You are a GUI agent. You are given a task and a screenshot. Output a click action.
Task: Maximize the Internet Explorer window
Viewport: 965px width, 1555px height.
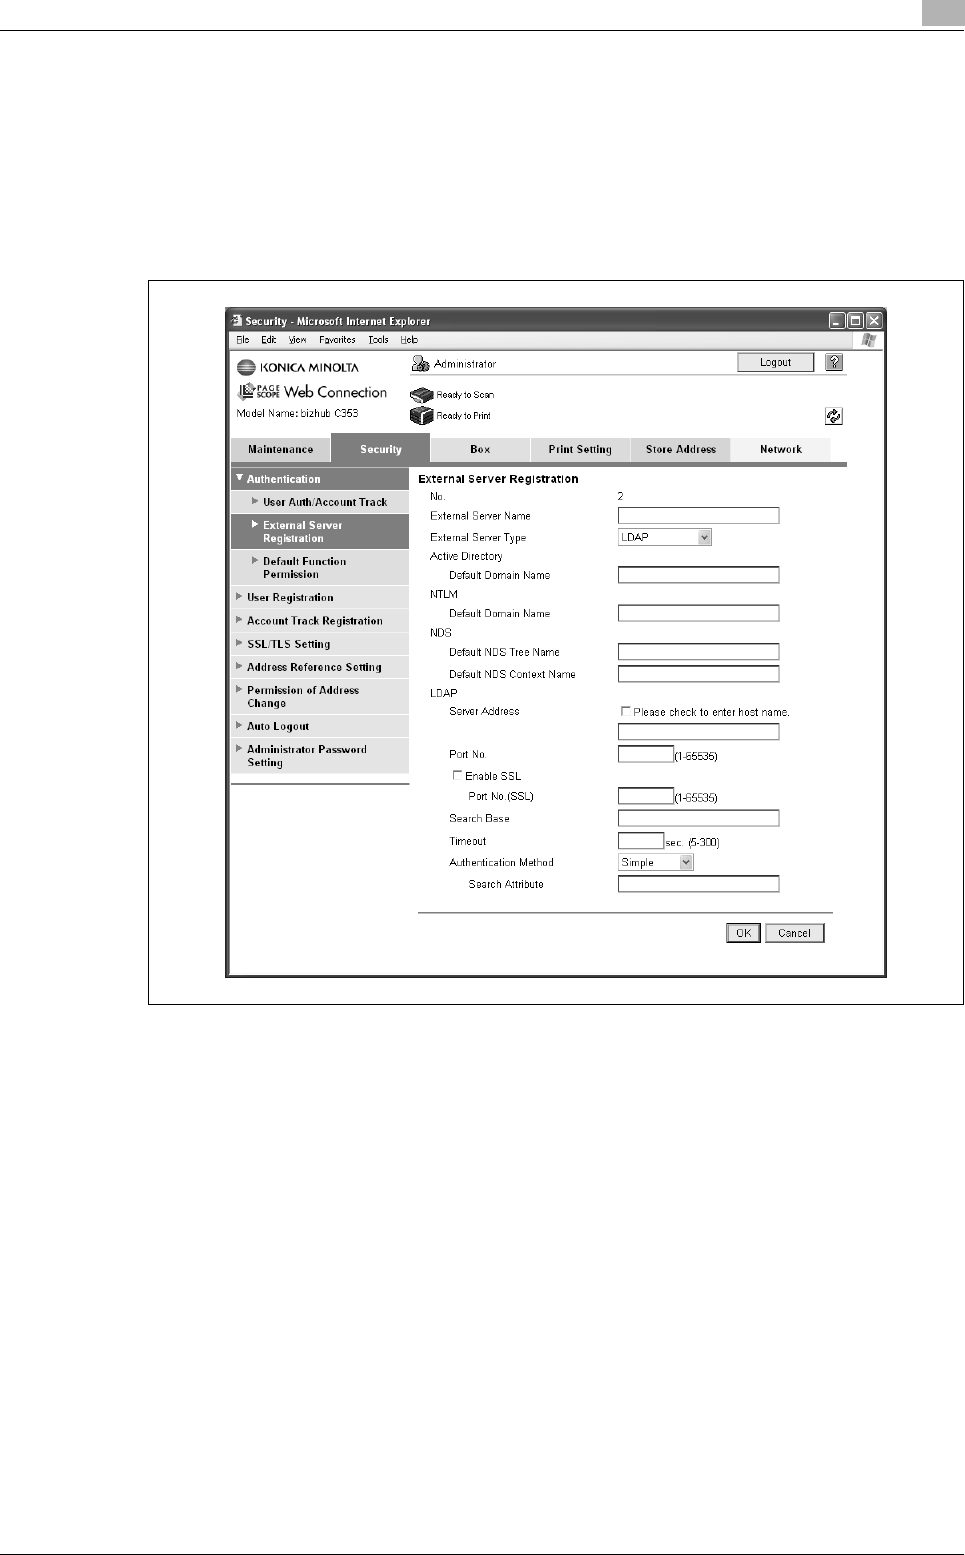click(x=856, y=321)
